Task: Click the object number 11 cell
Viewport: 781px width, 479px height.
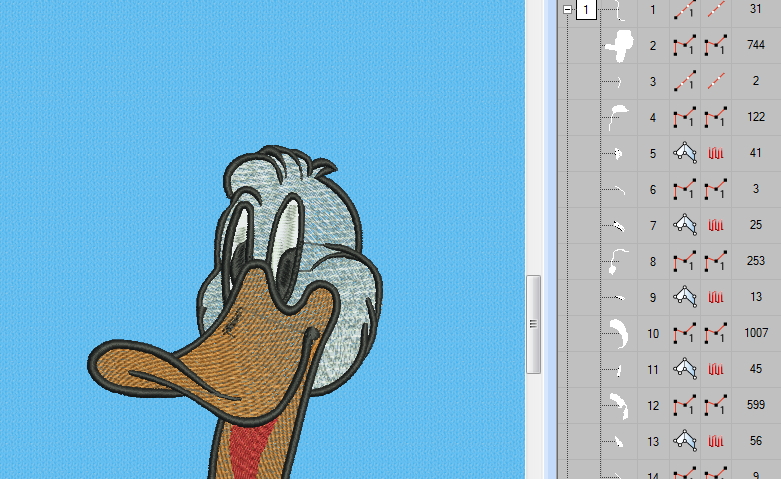Action: 653,369
